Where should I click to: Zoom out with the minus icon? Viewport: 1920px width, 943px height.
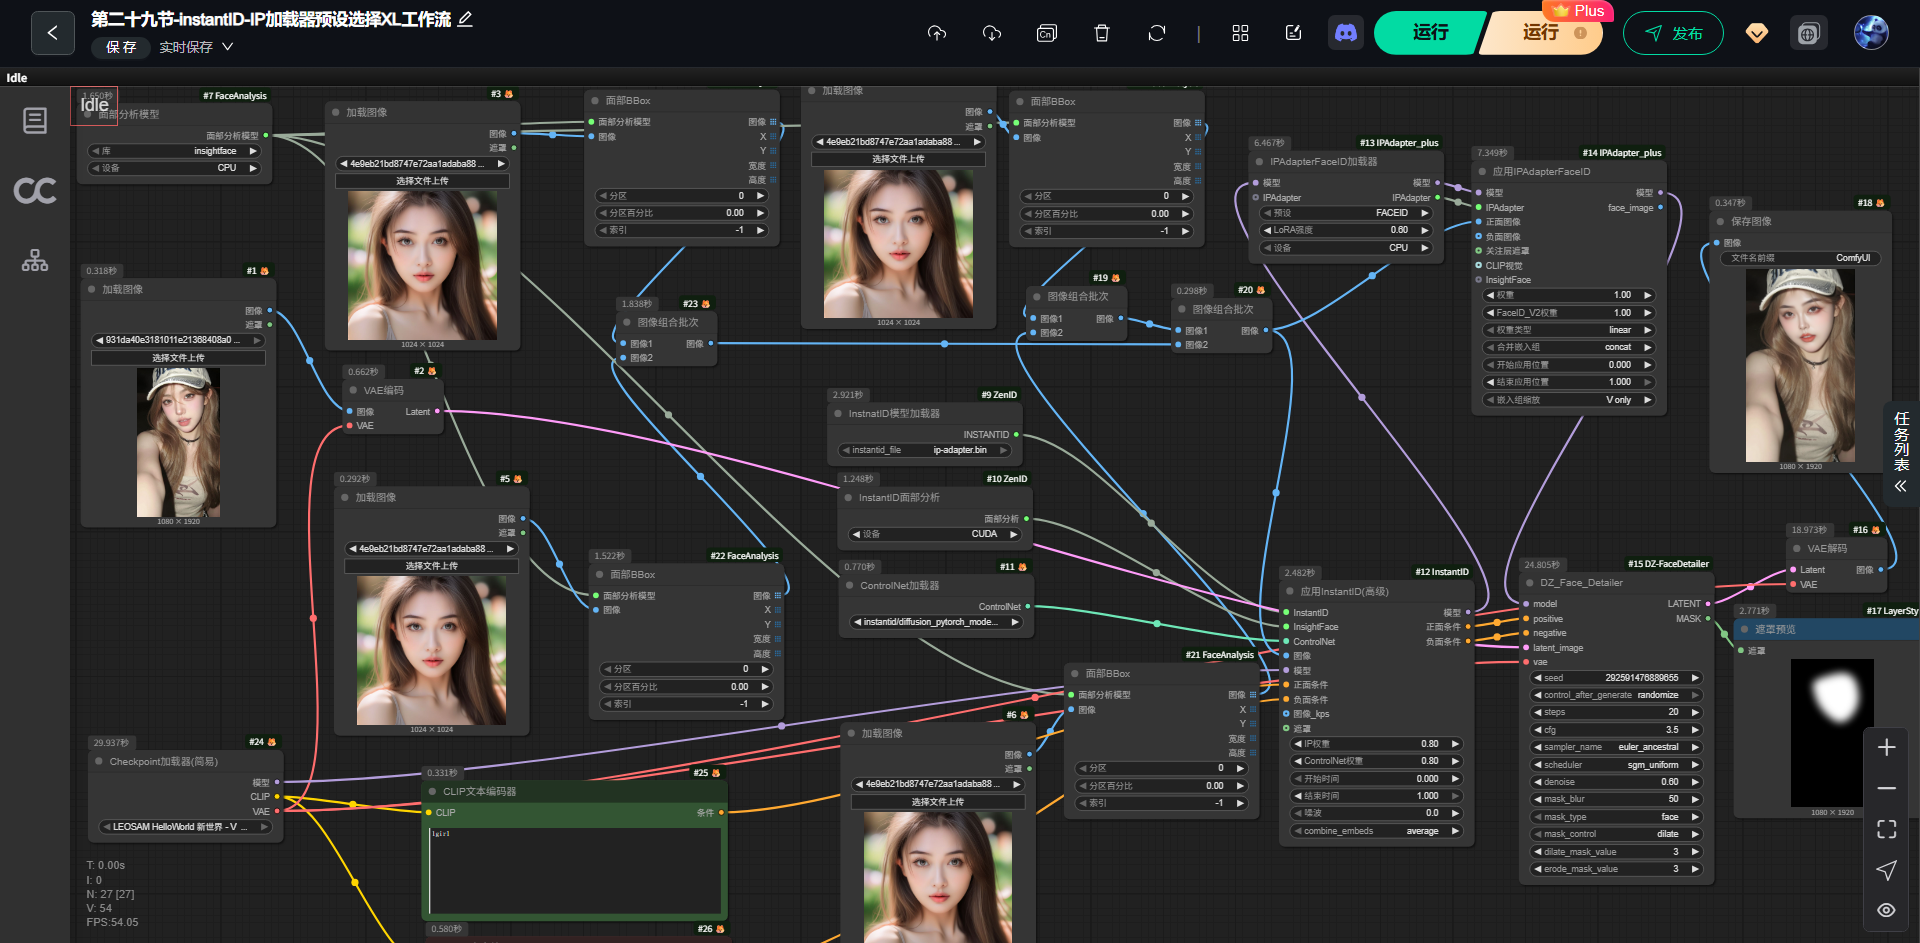point(1886,788)
